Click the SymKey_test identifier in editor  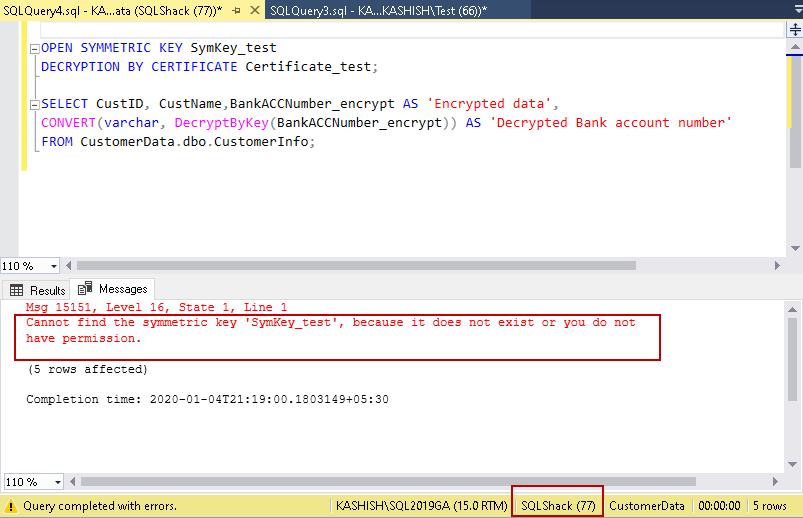234,48
